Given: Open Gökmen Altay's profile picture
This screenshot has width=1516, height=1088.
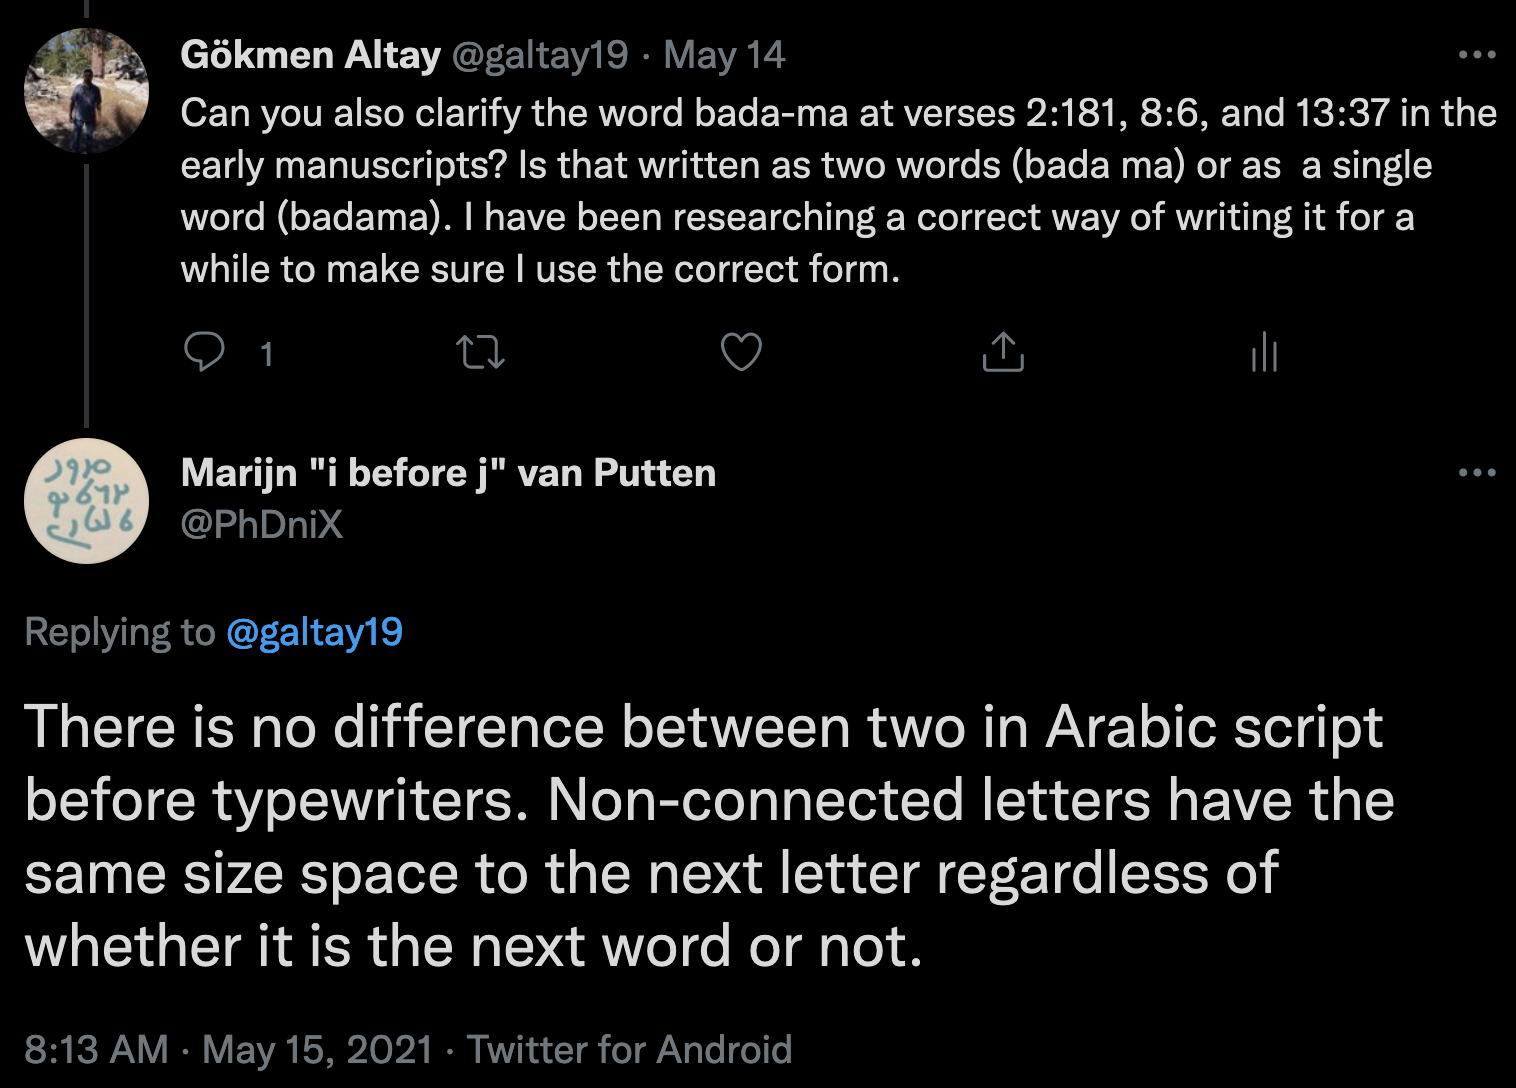Looking at the screenshot, I should [87, 91].
